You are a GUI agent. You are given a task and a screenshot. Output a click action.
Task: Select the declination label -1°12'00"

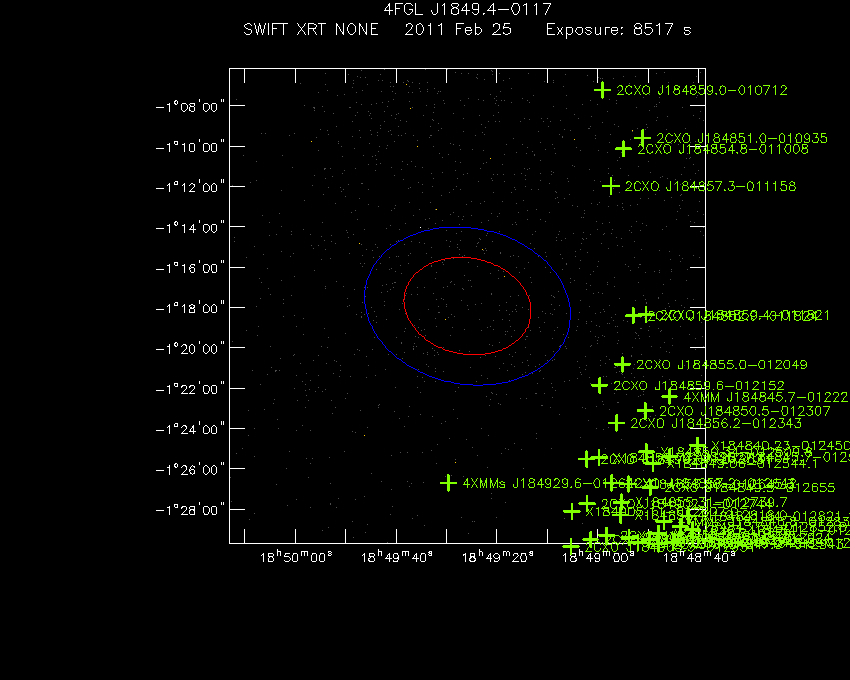190,187
